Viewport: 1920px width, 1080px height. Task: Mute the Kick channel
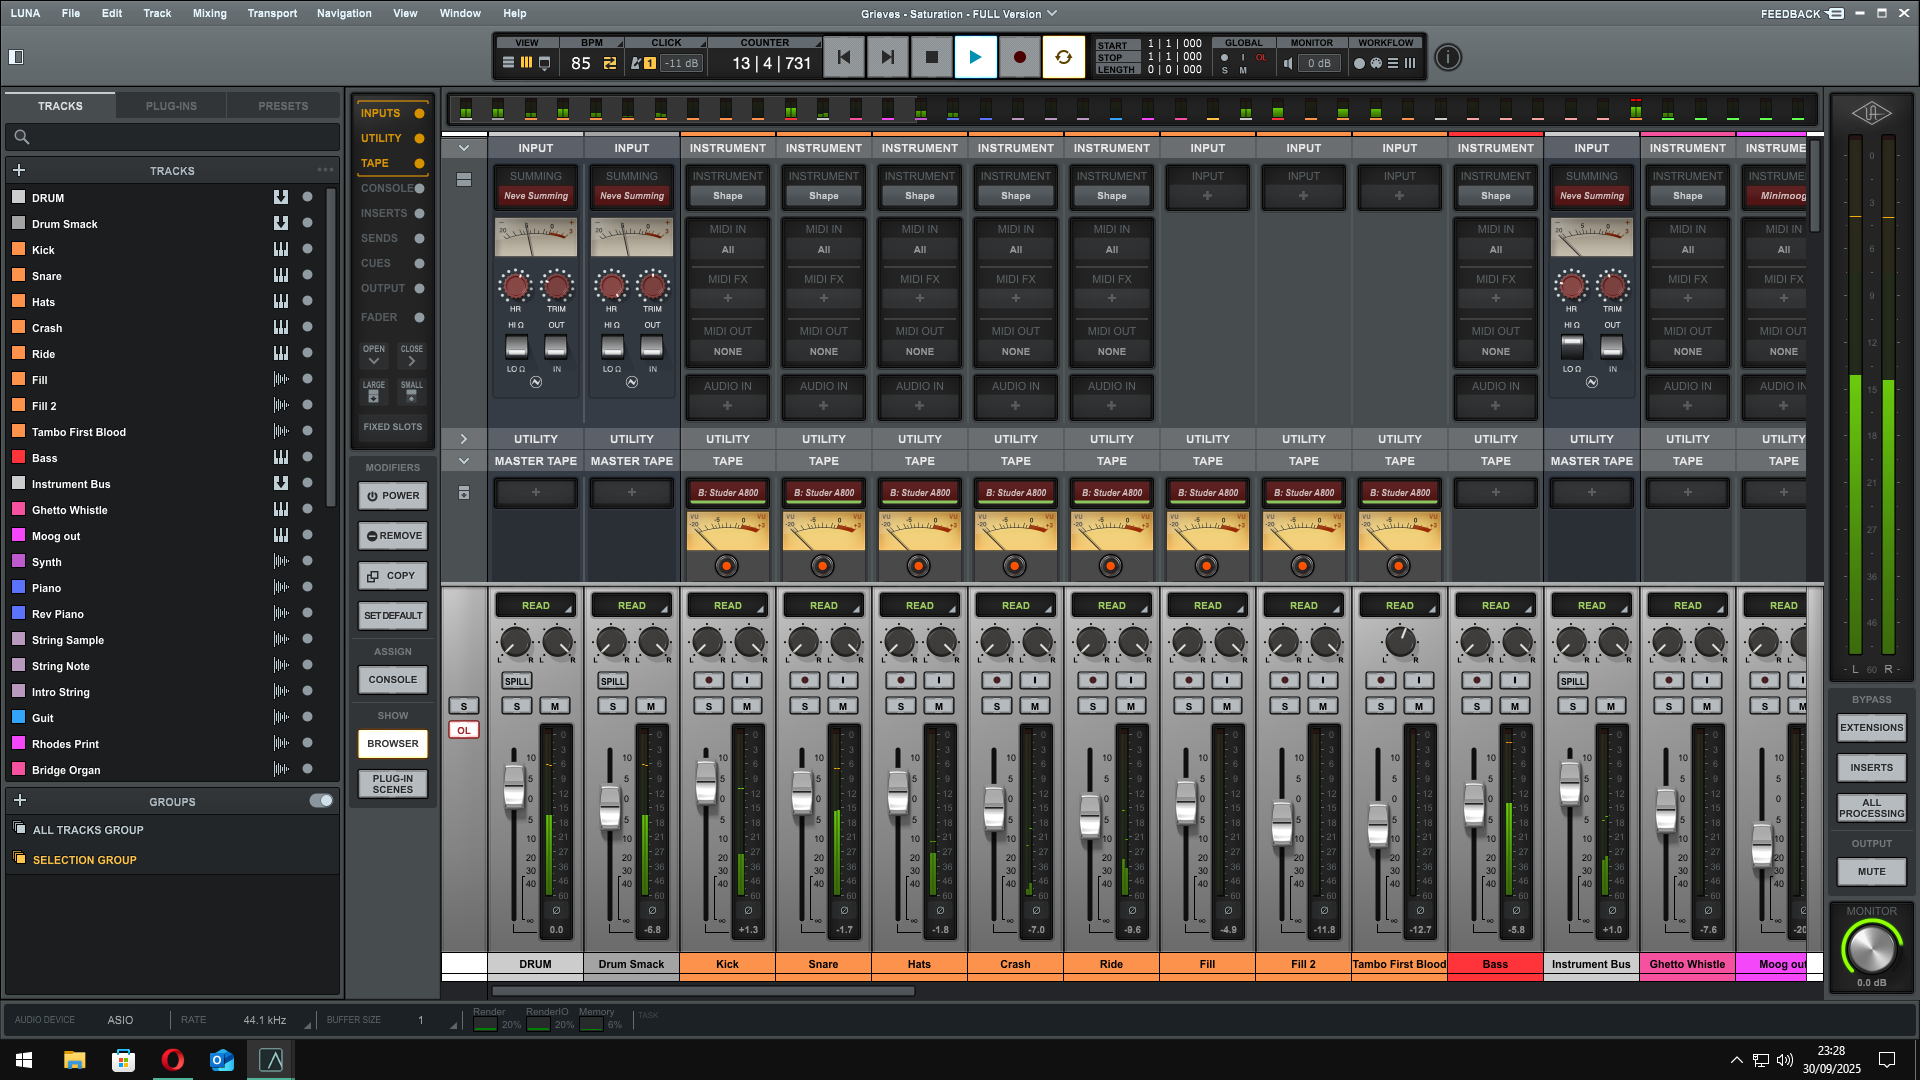[747, 706]
